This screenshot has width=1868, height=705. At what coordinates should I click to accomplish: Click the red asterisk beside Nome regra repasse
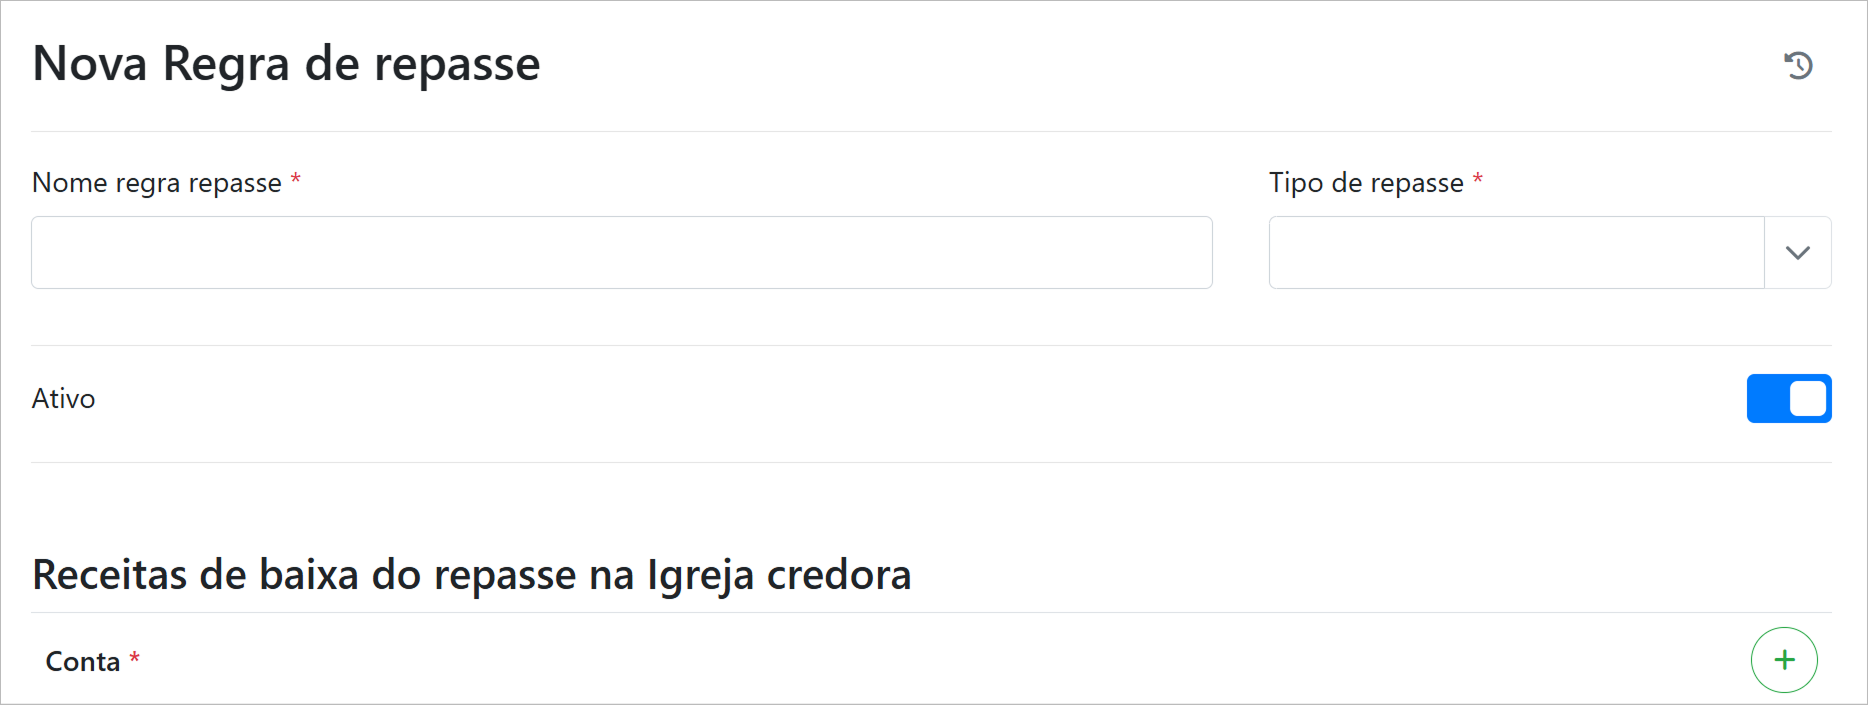pyautogui.click(x=296, y=180)
